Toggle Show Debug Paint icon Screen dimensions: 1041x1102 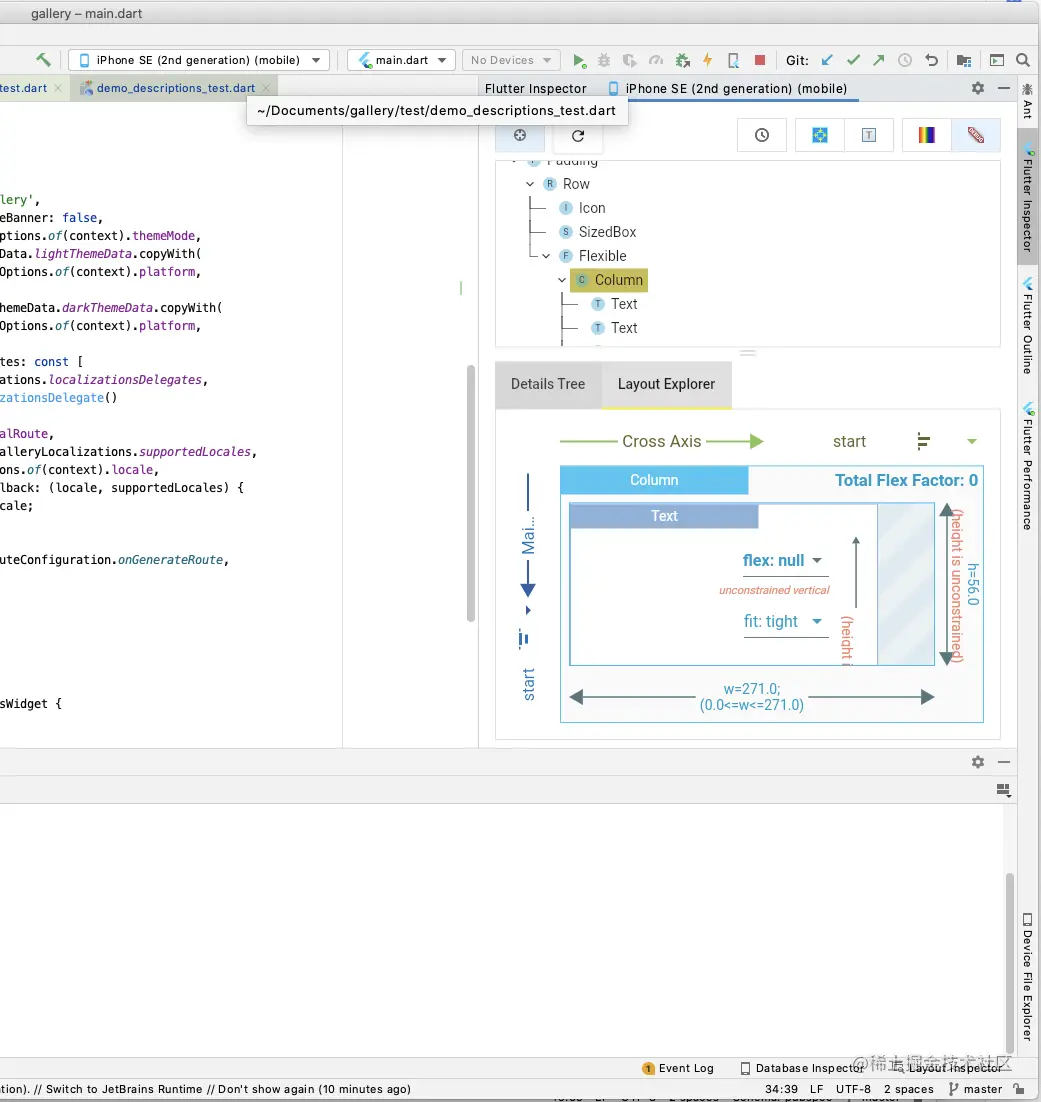point(820,135)
